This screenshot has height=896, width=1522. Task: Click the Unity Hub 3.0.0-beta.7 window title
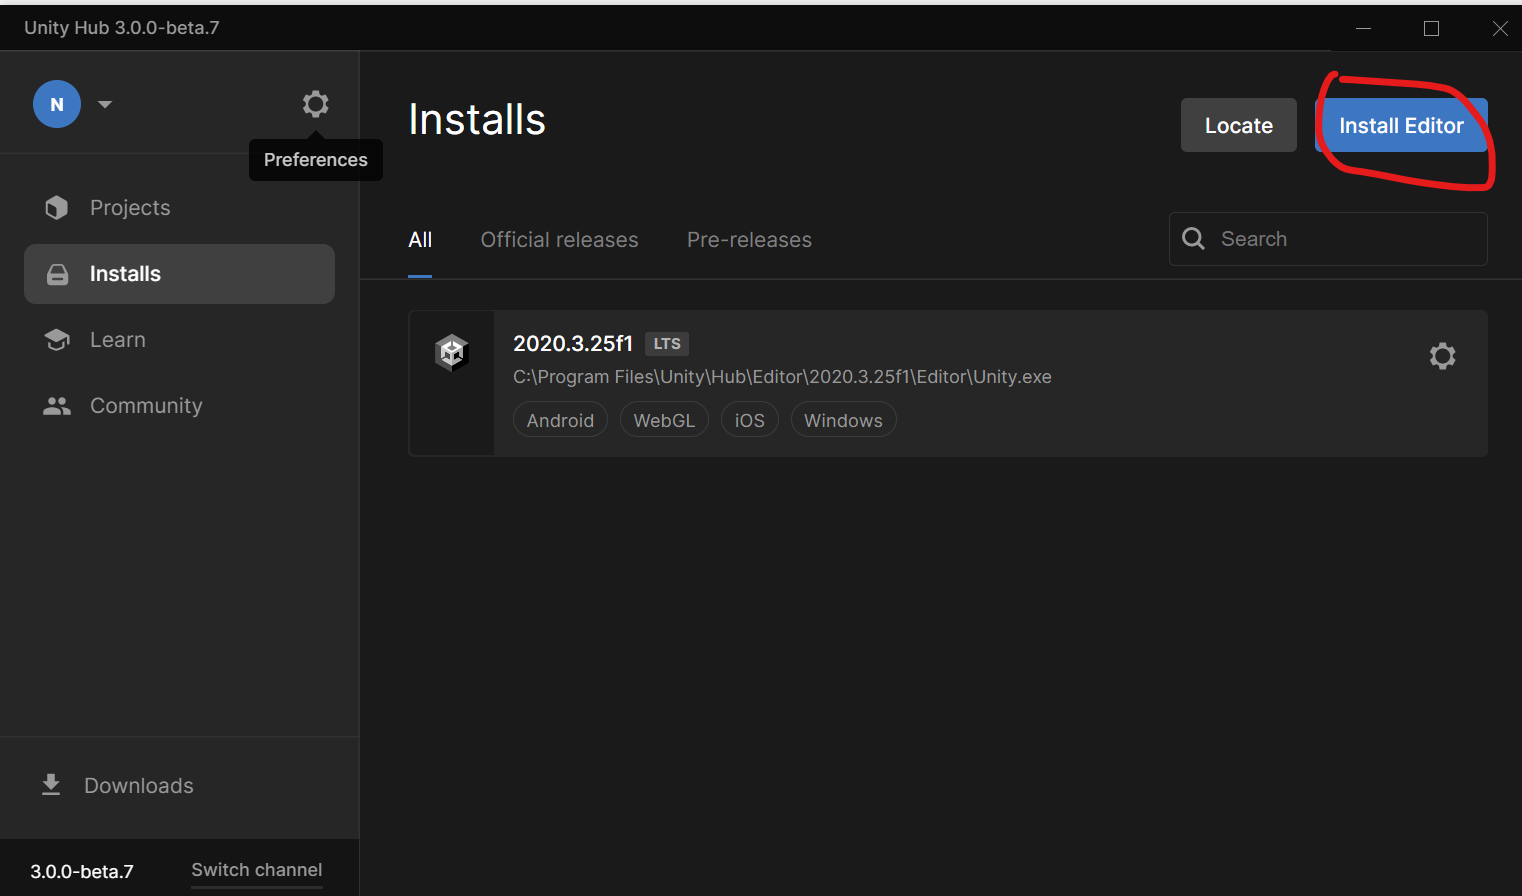(x=122, y=28)
